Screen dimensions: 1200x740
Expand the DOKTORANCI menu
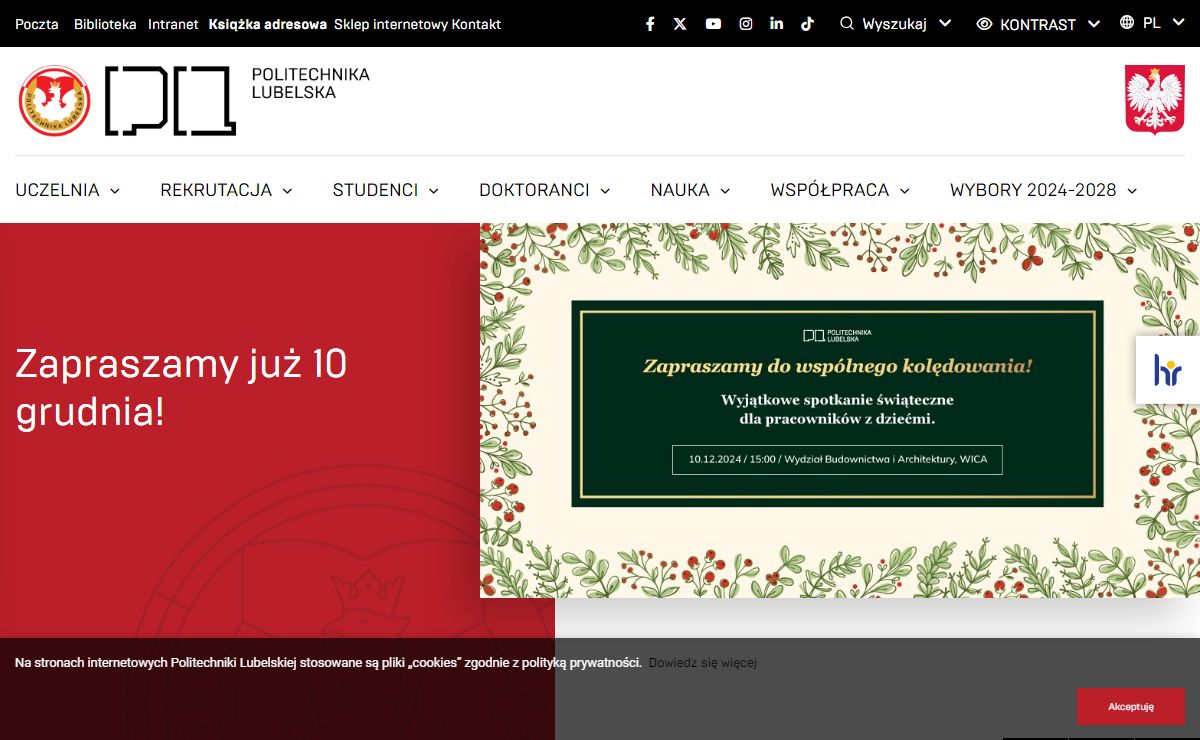coord(545,190)
